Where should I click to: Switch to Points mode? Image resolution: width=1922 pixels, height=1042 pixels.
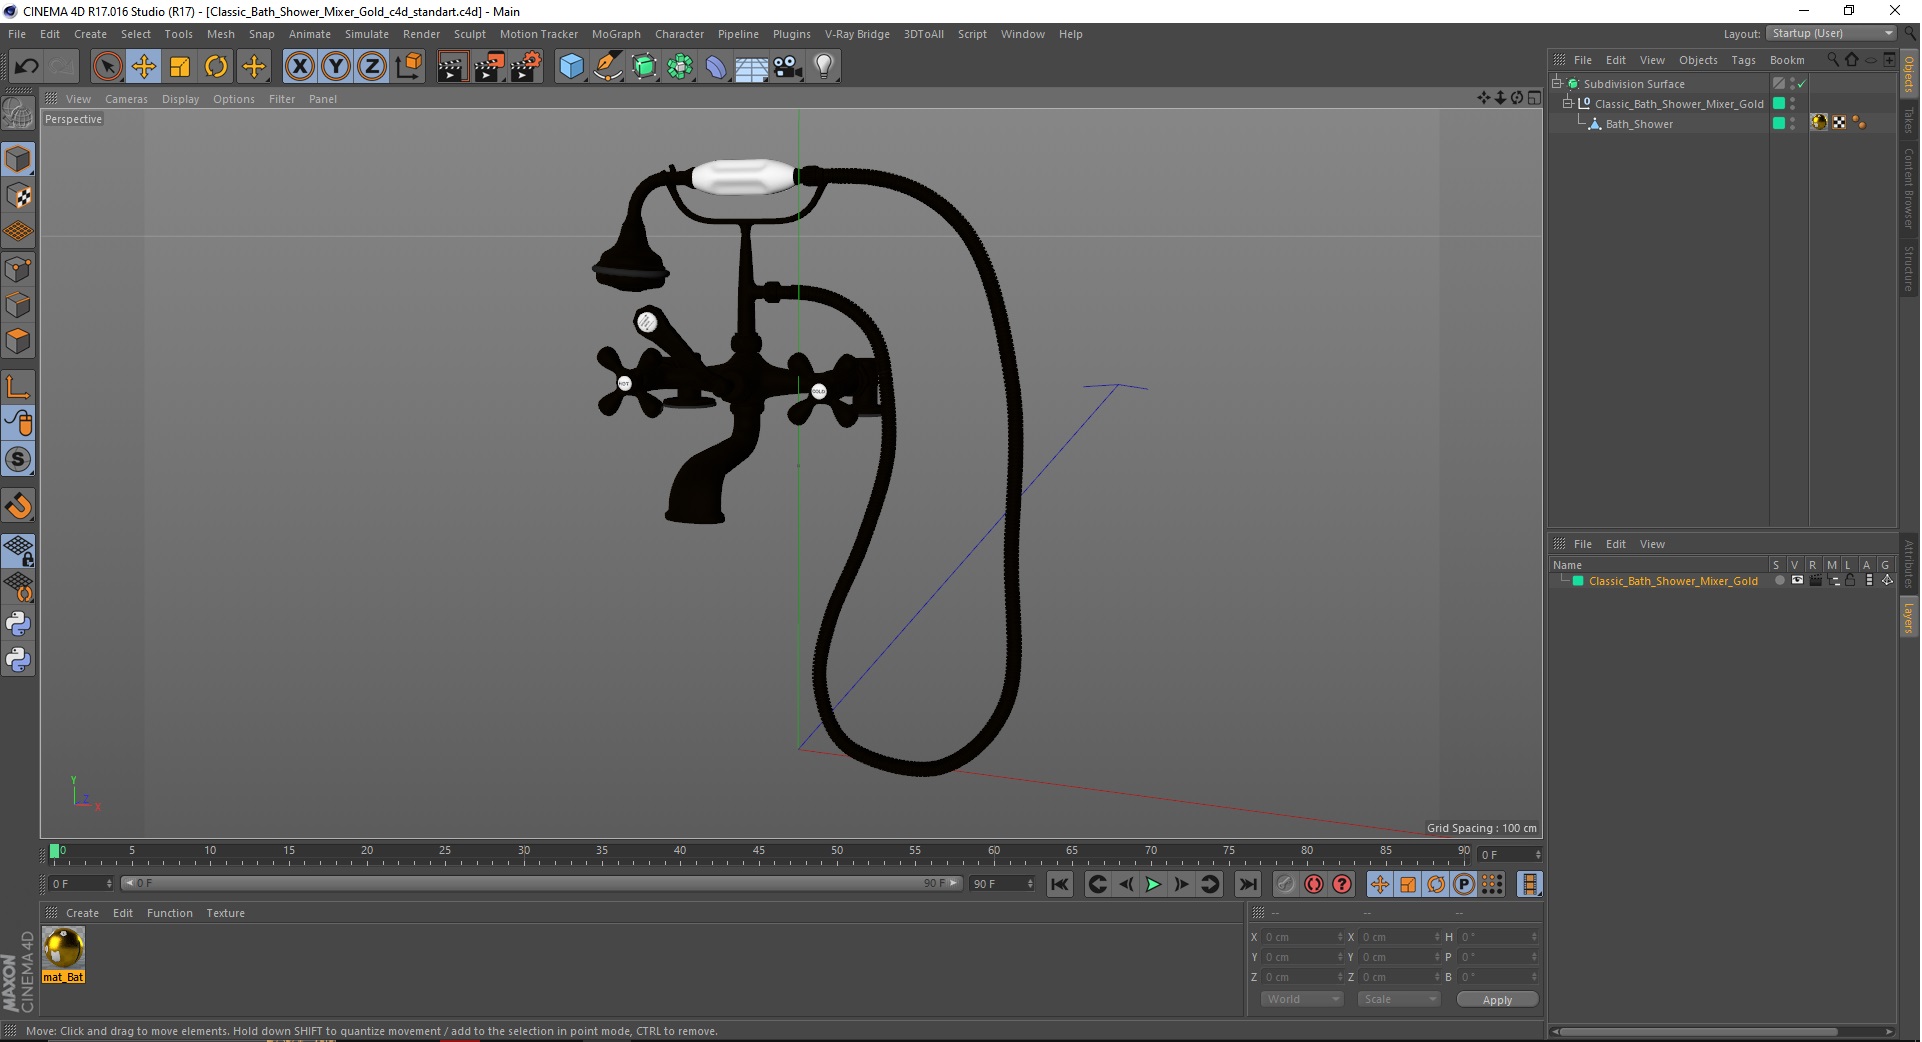pos(18,269)
